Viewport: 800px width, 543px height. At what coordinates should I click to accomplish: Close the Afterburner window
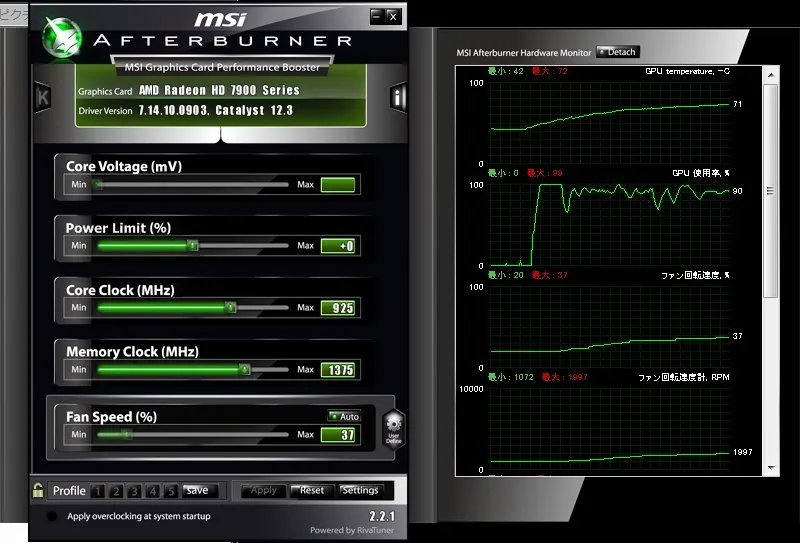click(x=393, y=17)
